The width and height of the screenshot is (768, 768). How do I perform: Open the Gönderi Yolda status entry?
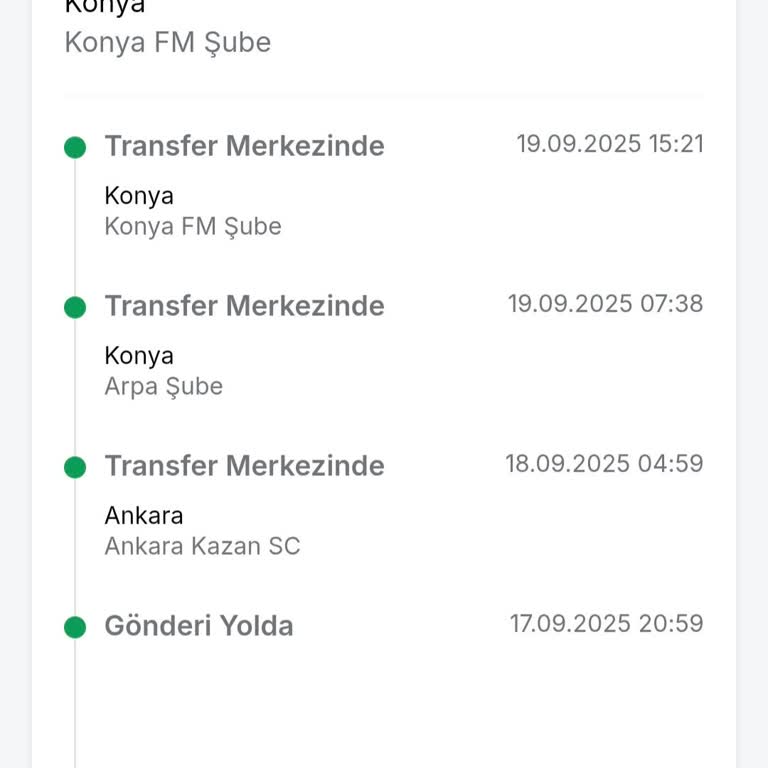pyautogui.click(x=199, y=626)
